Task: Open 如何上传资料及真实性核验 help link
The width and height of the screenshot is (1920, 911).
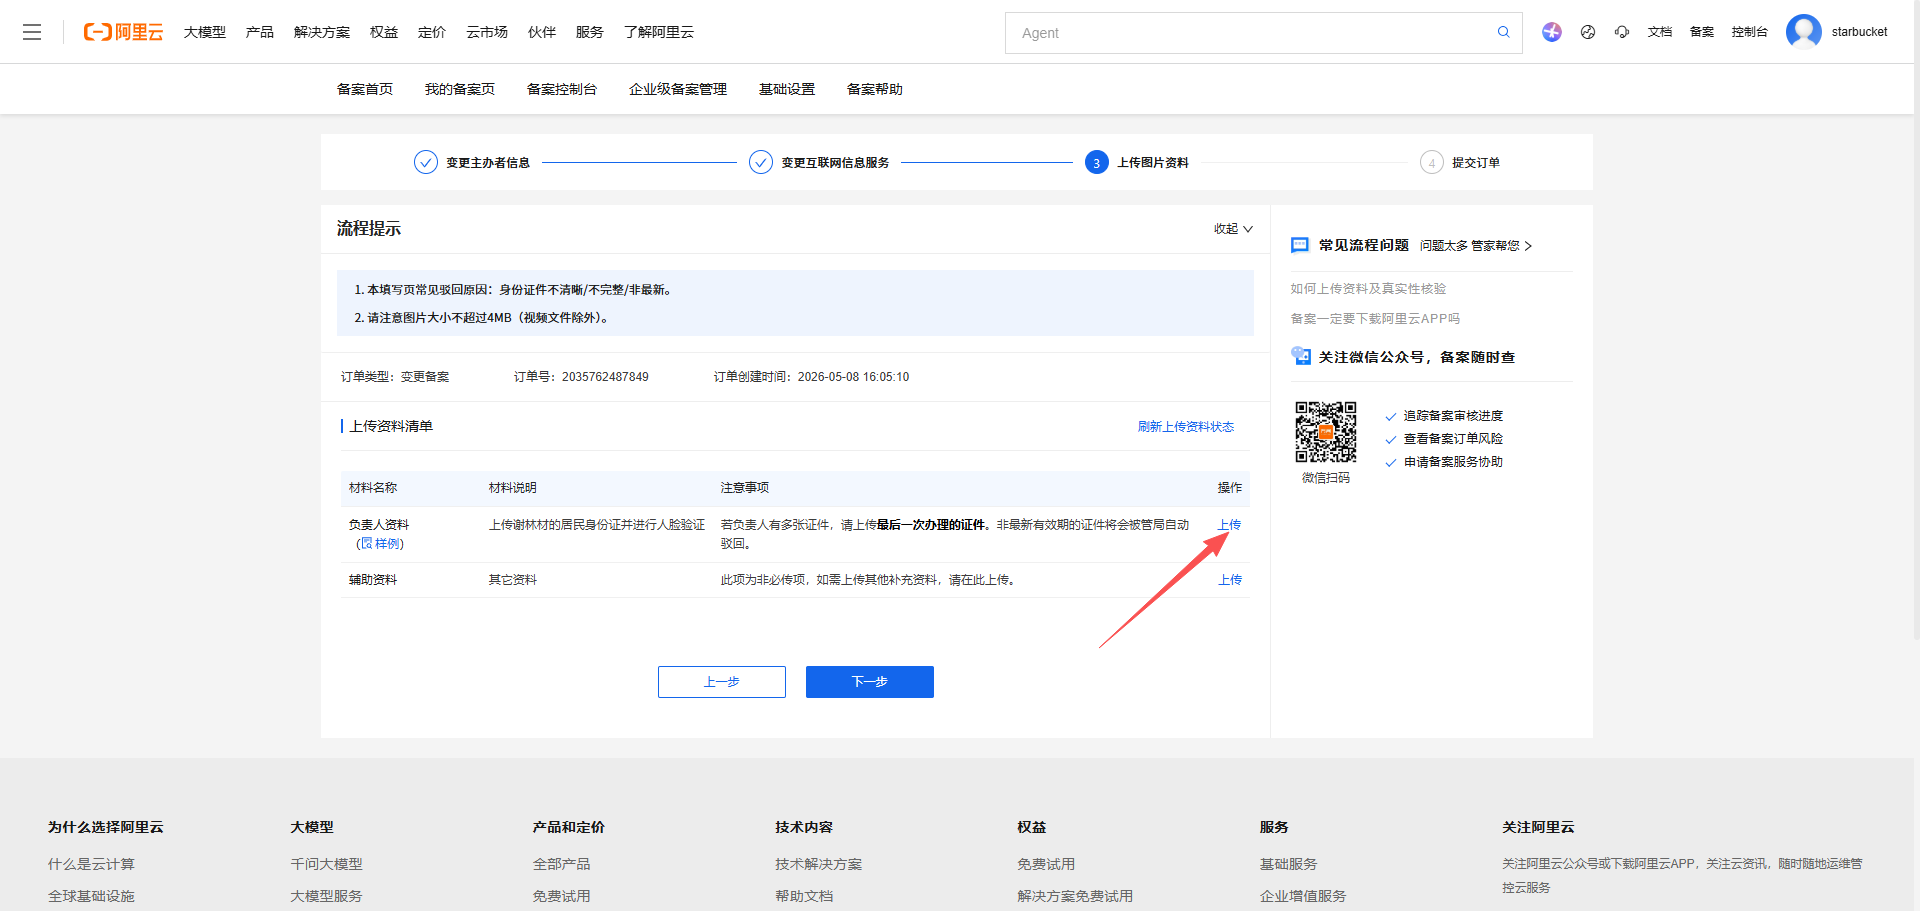Action: click(x=1368, y=289)
